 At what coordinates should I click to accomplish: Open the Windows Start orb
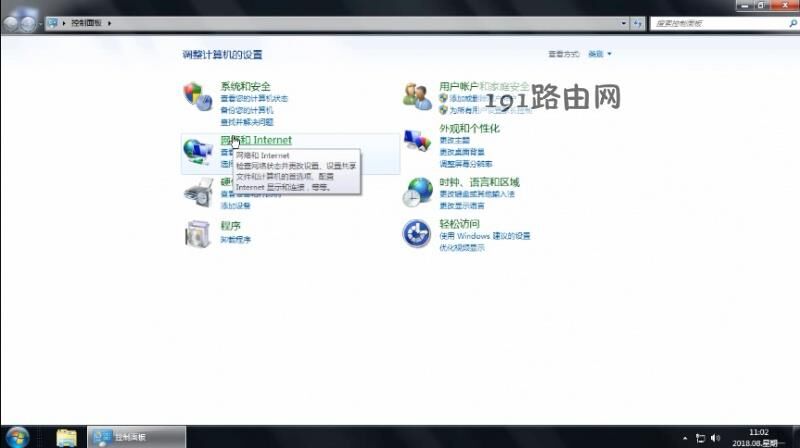click(18, 437)
